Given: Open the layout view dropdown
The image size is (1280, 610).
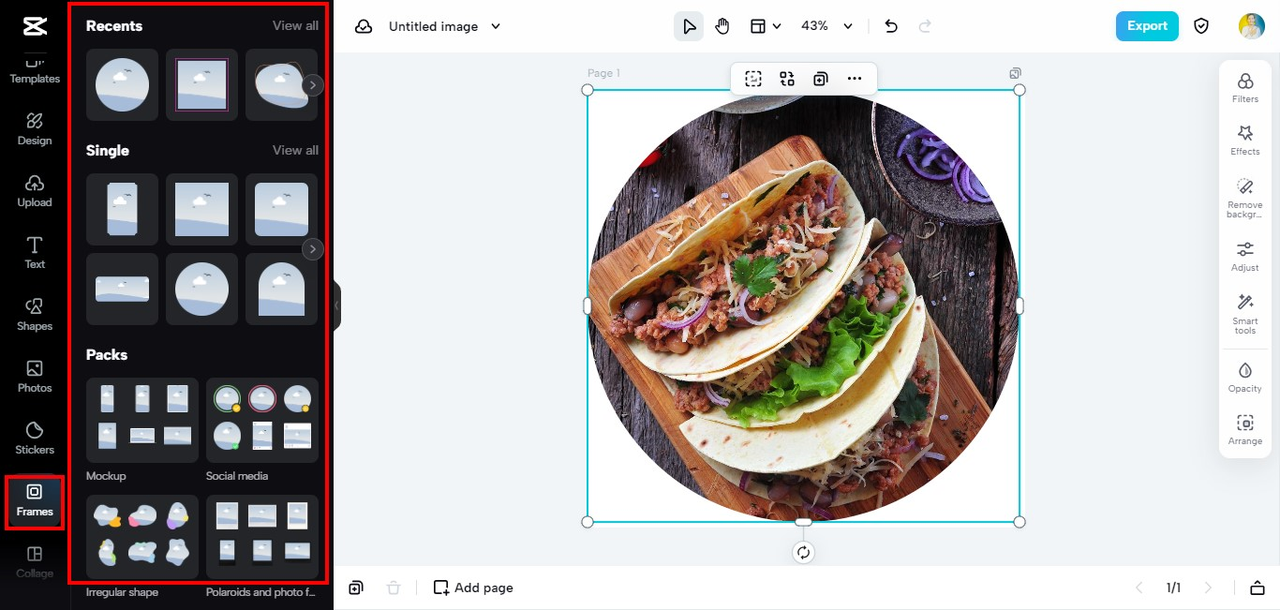Looking at the screenshot, I should click(x=766, y=26).
